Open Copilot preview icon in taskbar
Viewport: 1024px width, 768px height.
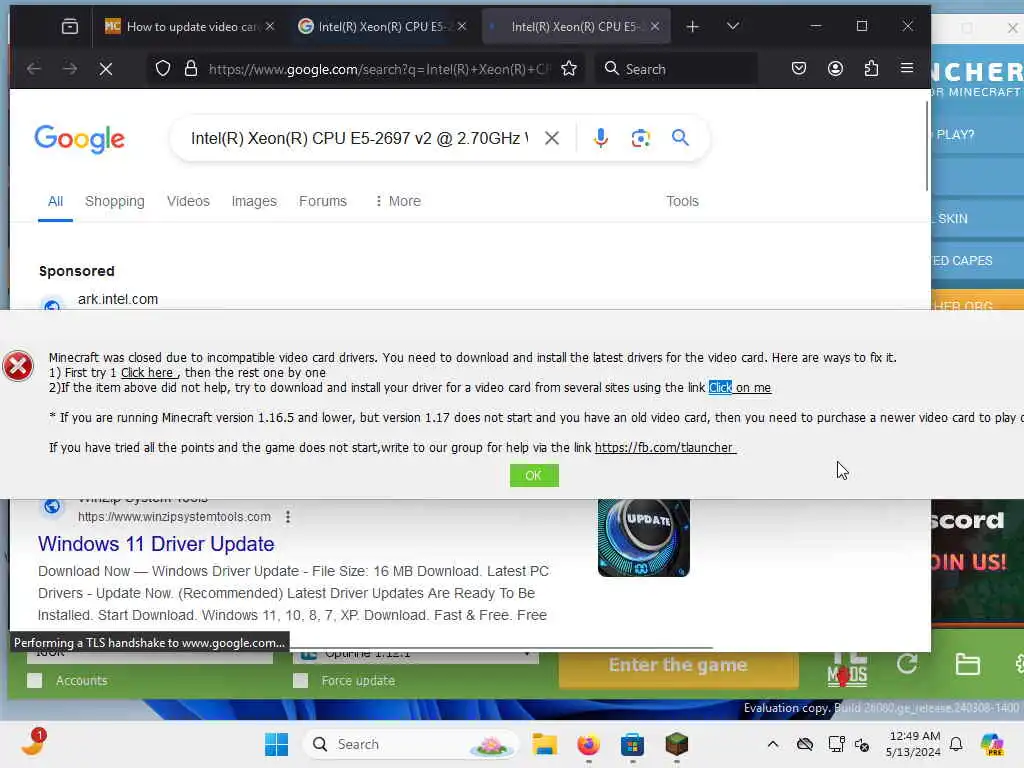click(992, 744)
